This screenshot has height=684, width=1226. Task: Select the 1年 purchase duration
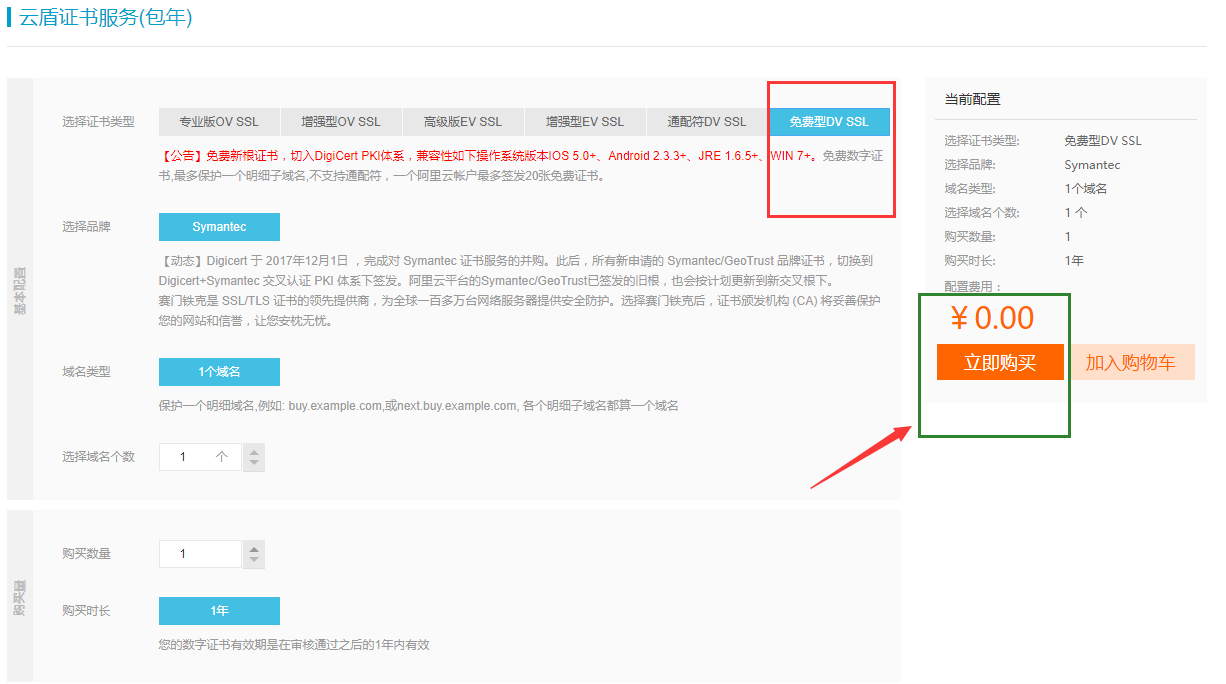click(219, 611)
